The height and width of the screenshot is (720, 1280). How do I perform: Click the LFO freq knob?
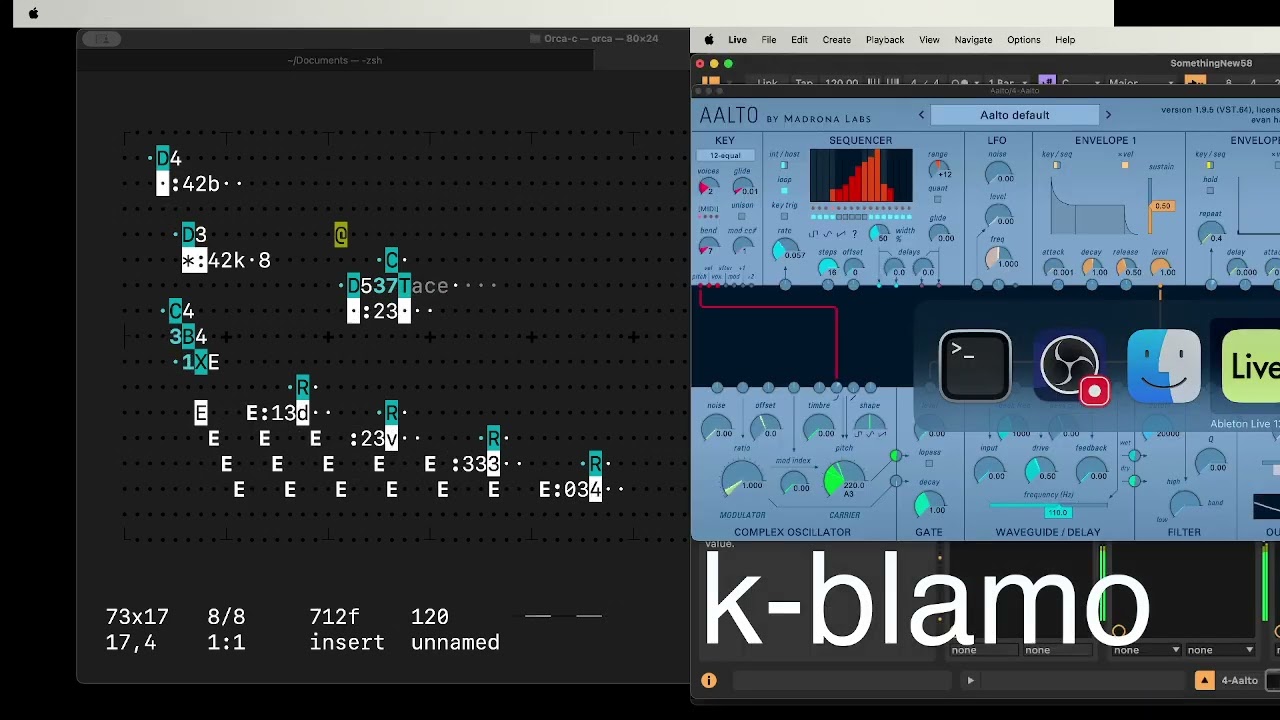[x=997, y=258]
